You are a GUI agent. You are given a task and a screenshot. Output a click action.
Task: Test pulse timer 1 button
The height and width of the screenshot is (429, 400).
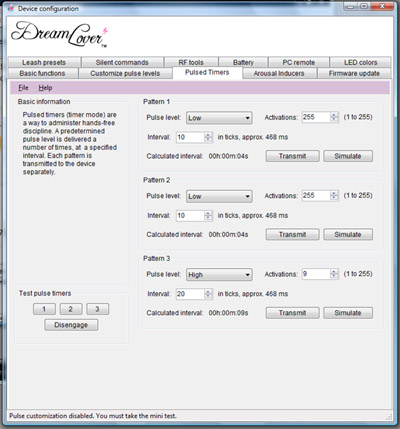coord(44,309)
